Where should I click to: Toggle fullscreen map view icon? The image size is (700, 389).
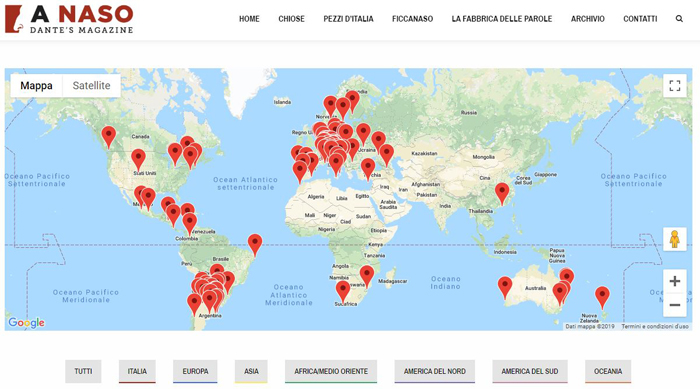pyautogui.click(x=675, y=85)
